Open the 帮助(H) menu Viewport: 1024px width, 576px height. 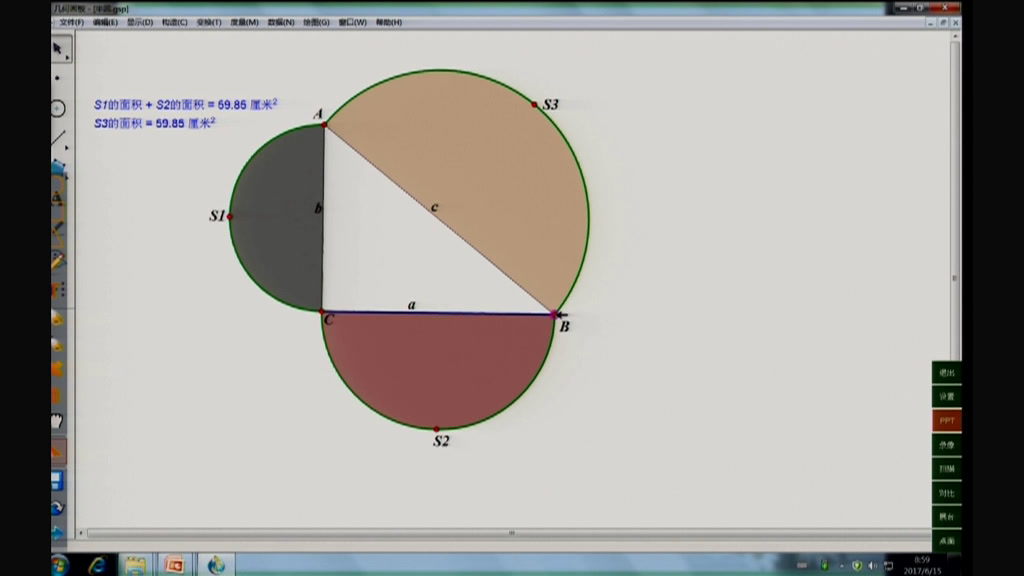tap(389, 22)
